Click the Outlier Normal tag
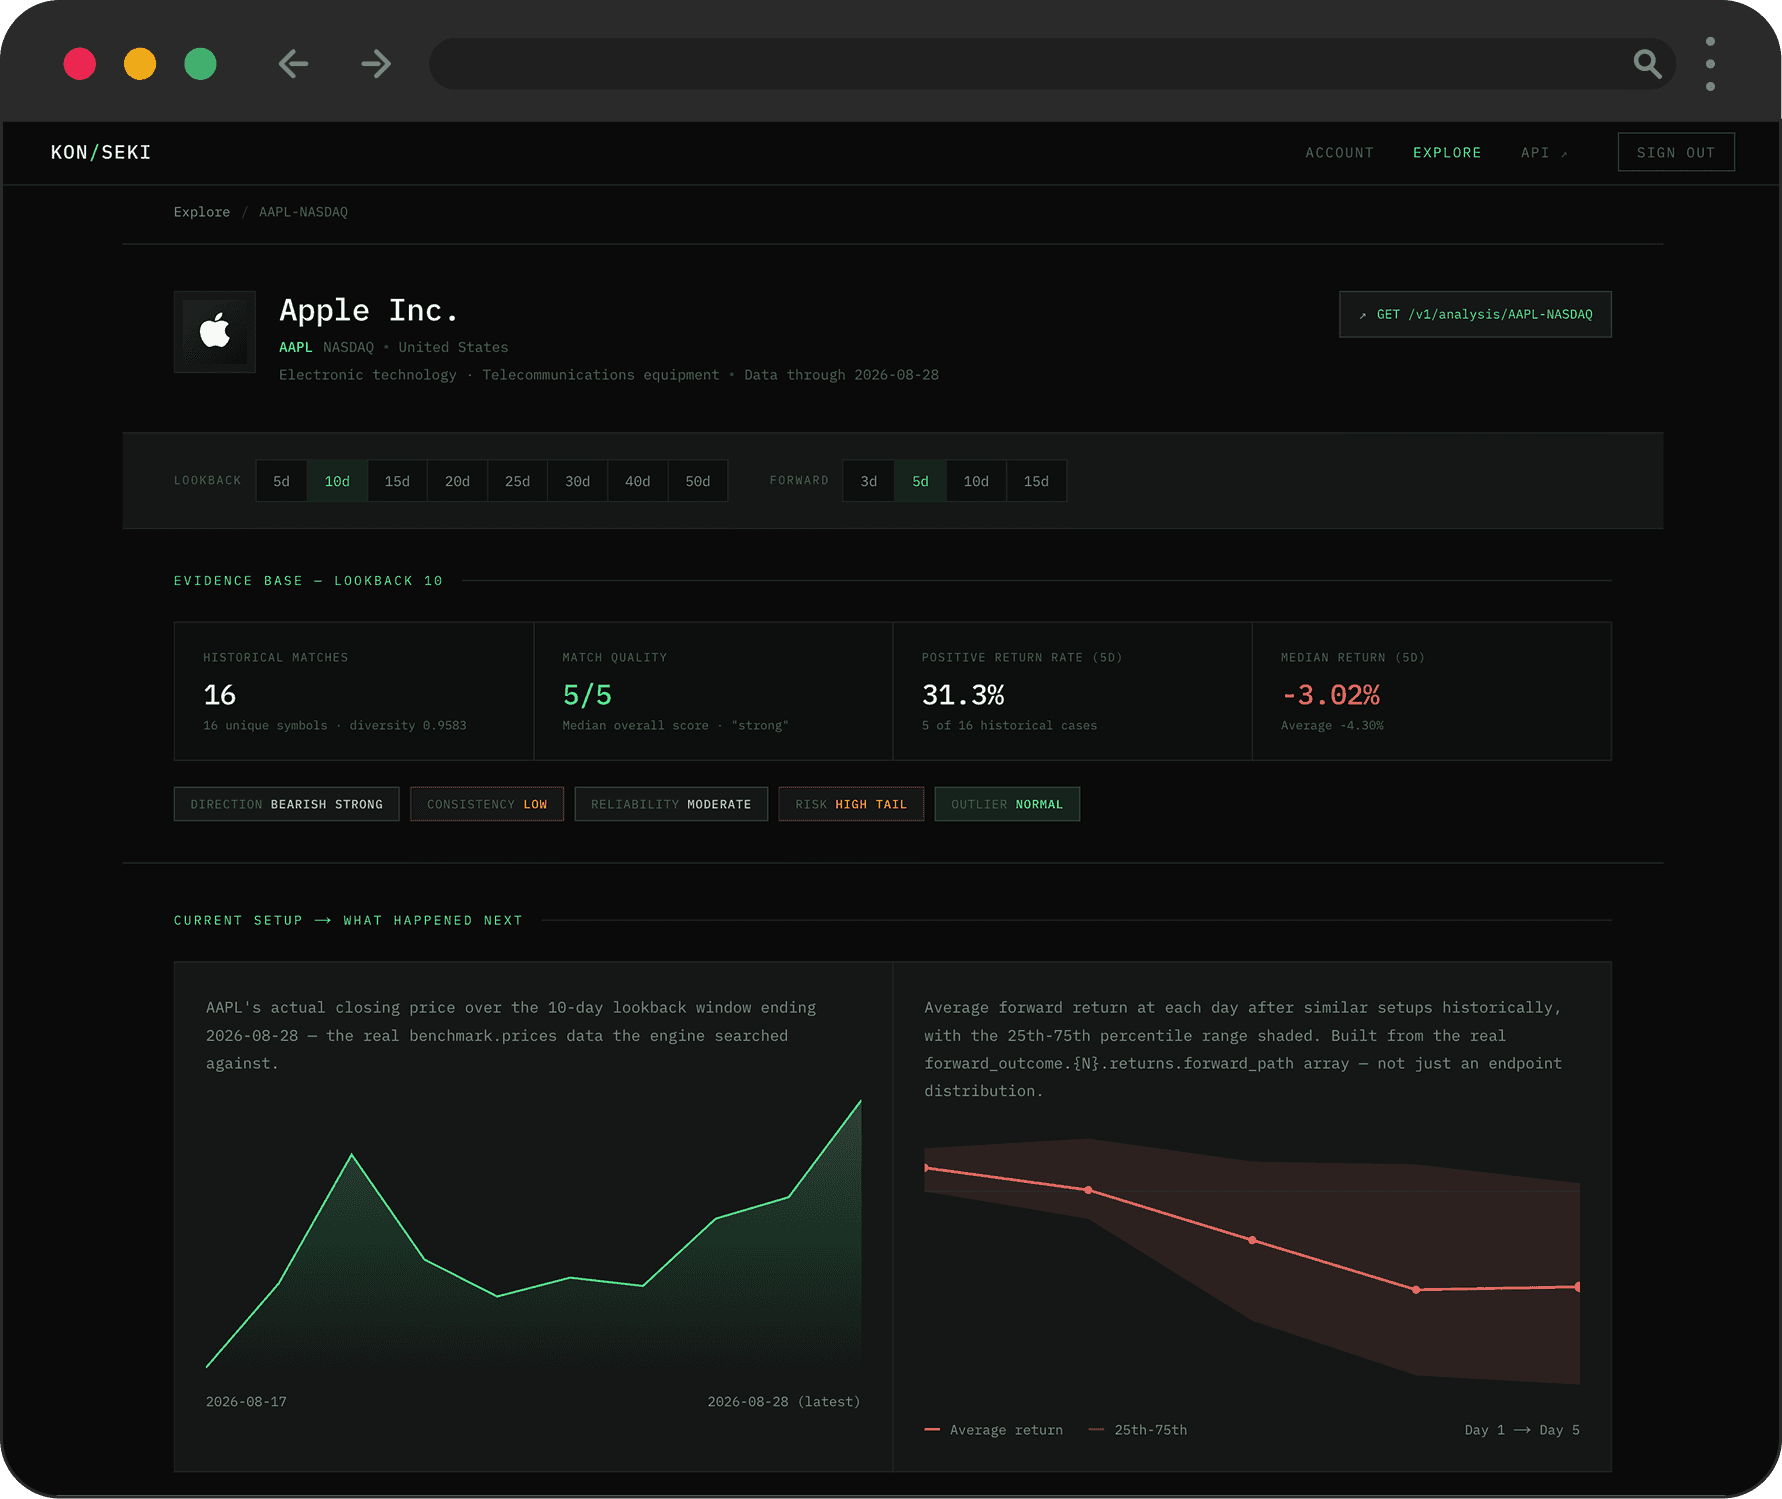1782x1499 pixels. (x=1007, y=804)
